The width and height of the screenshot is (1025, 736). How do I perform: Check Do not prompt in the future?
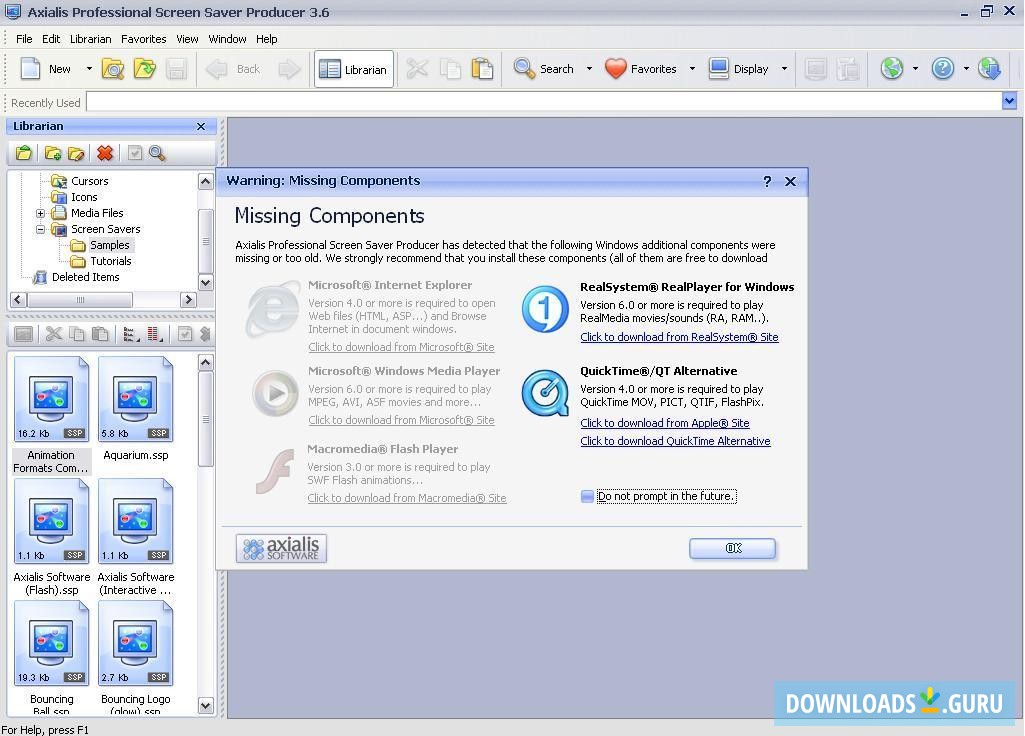click(x=587, y=497)
